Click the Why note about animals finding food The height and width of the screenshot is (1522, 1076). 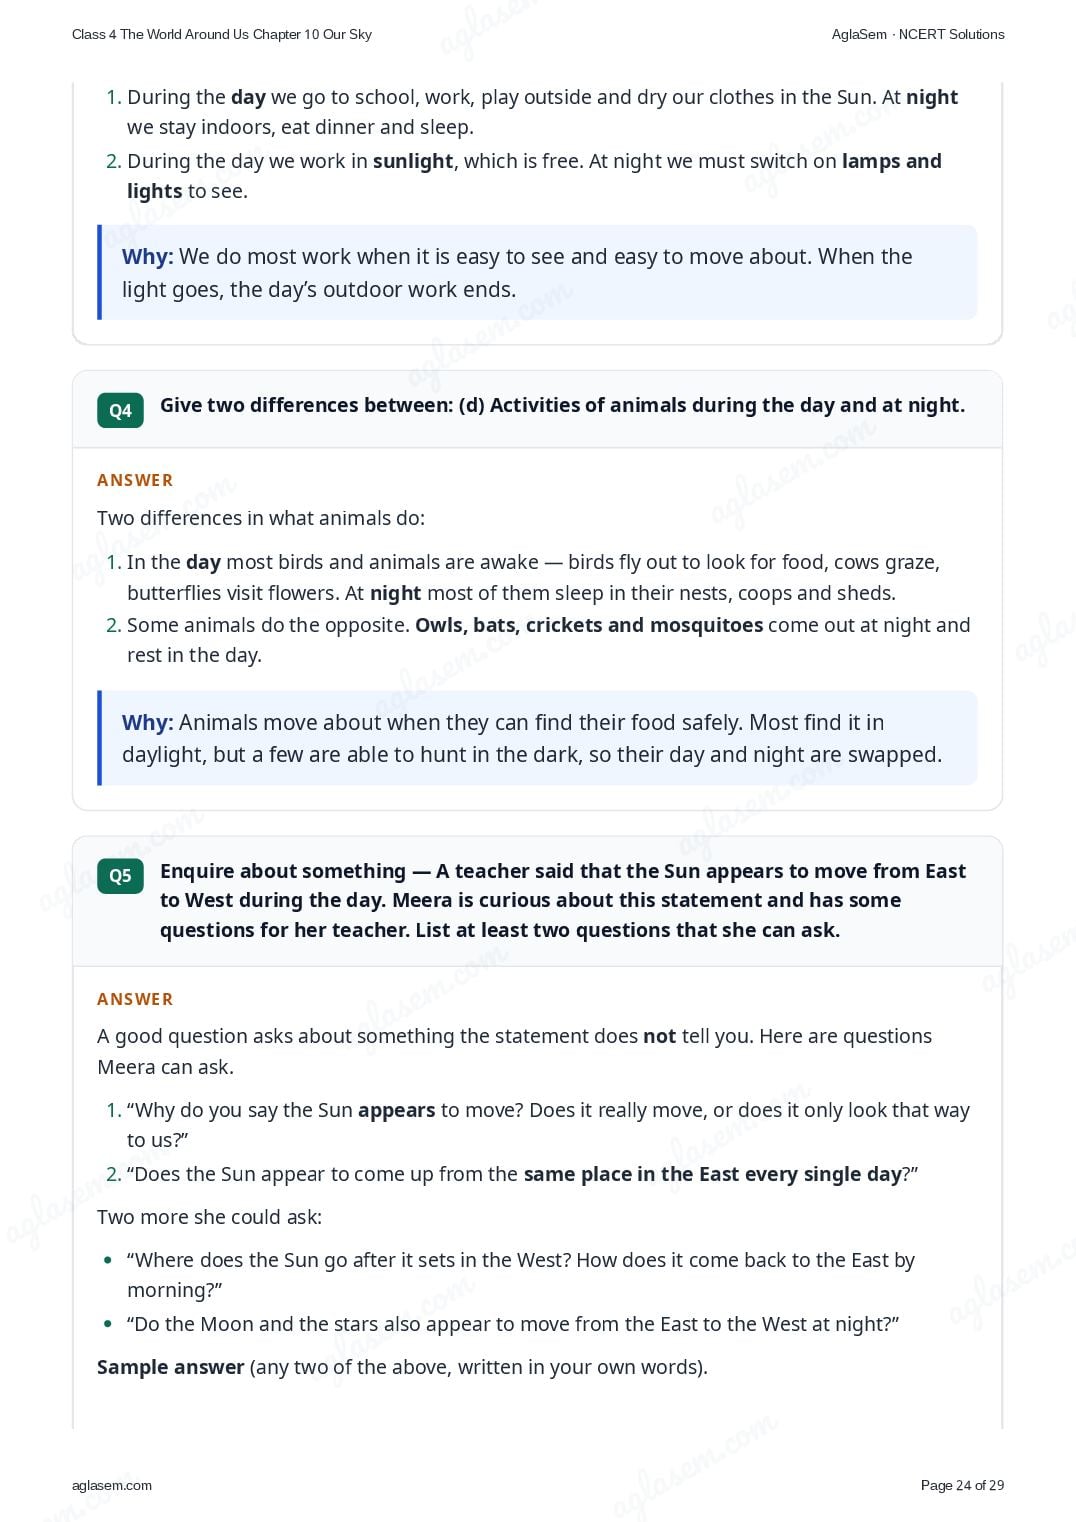538,738
